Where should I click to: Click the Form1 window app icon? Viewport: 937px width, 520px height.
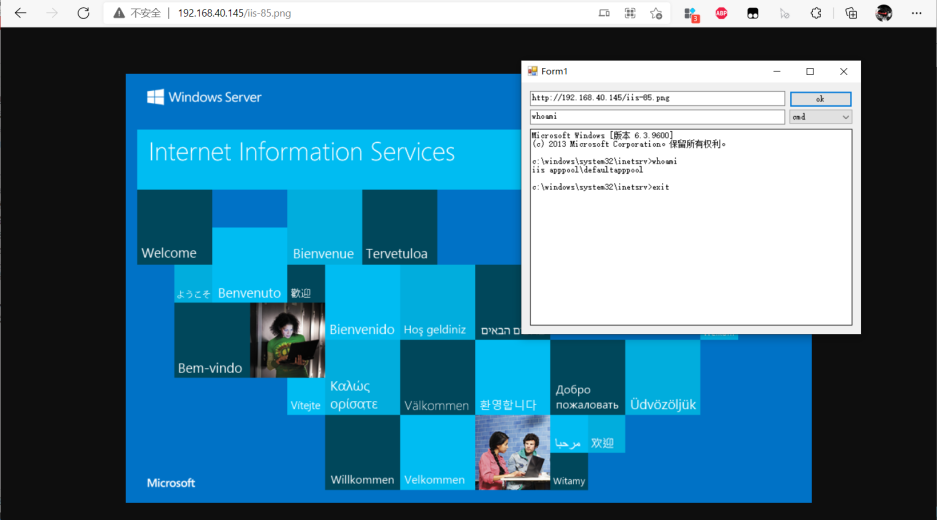click(x=532, y=71)
